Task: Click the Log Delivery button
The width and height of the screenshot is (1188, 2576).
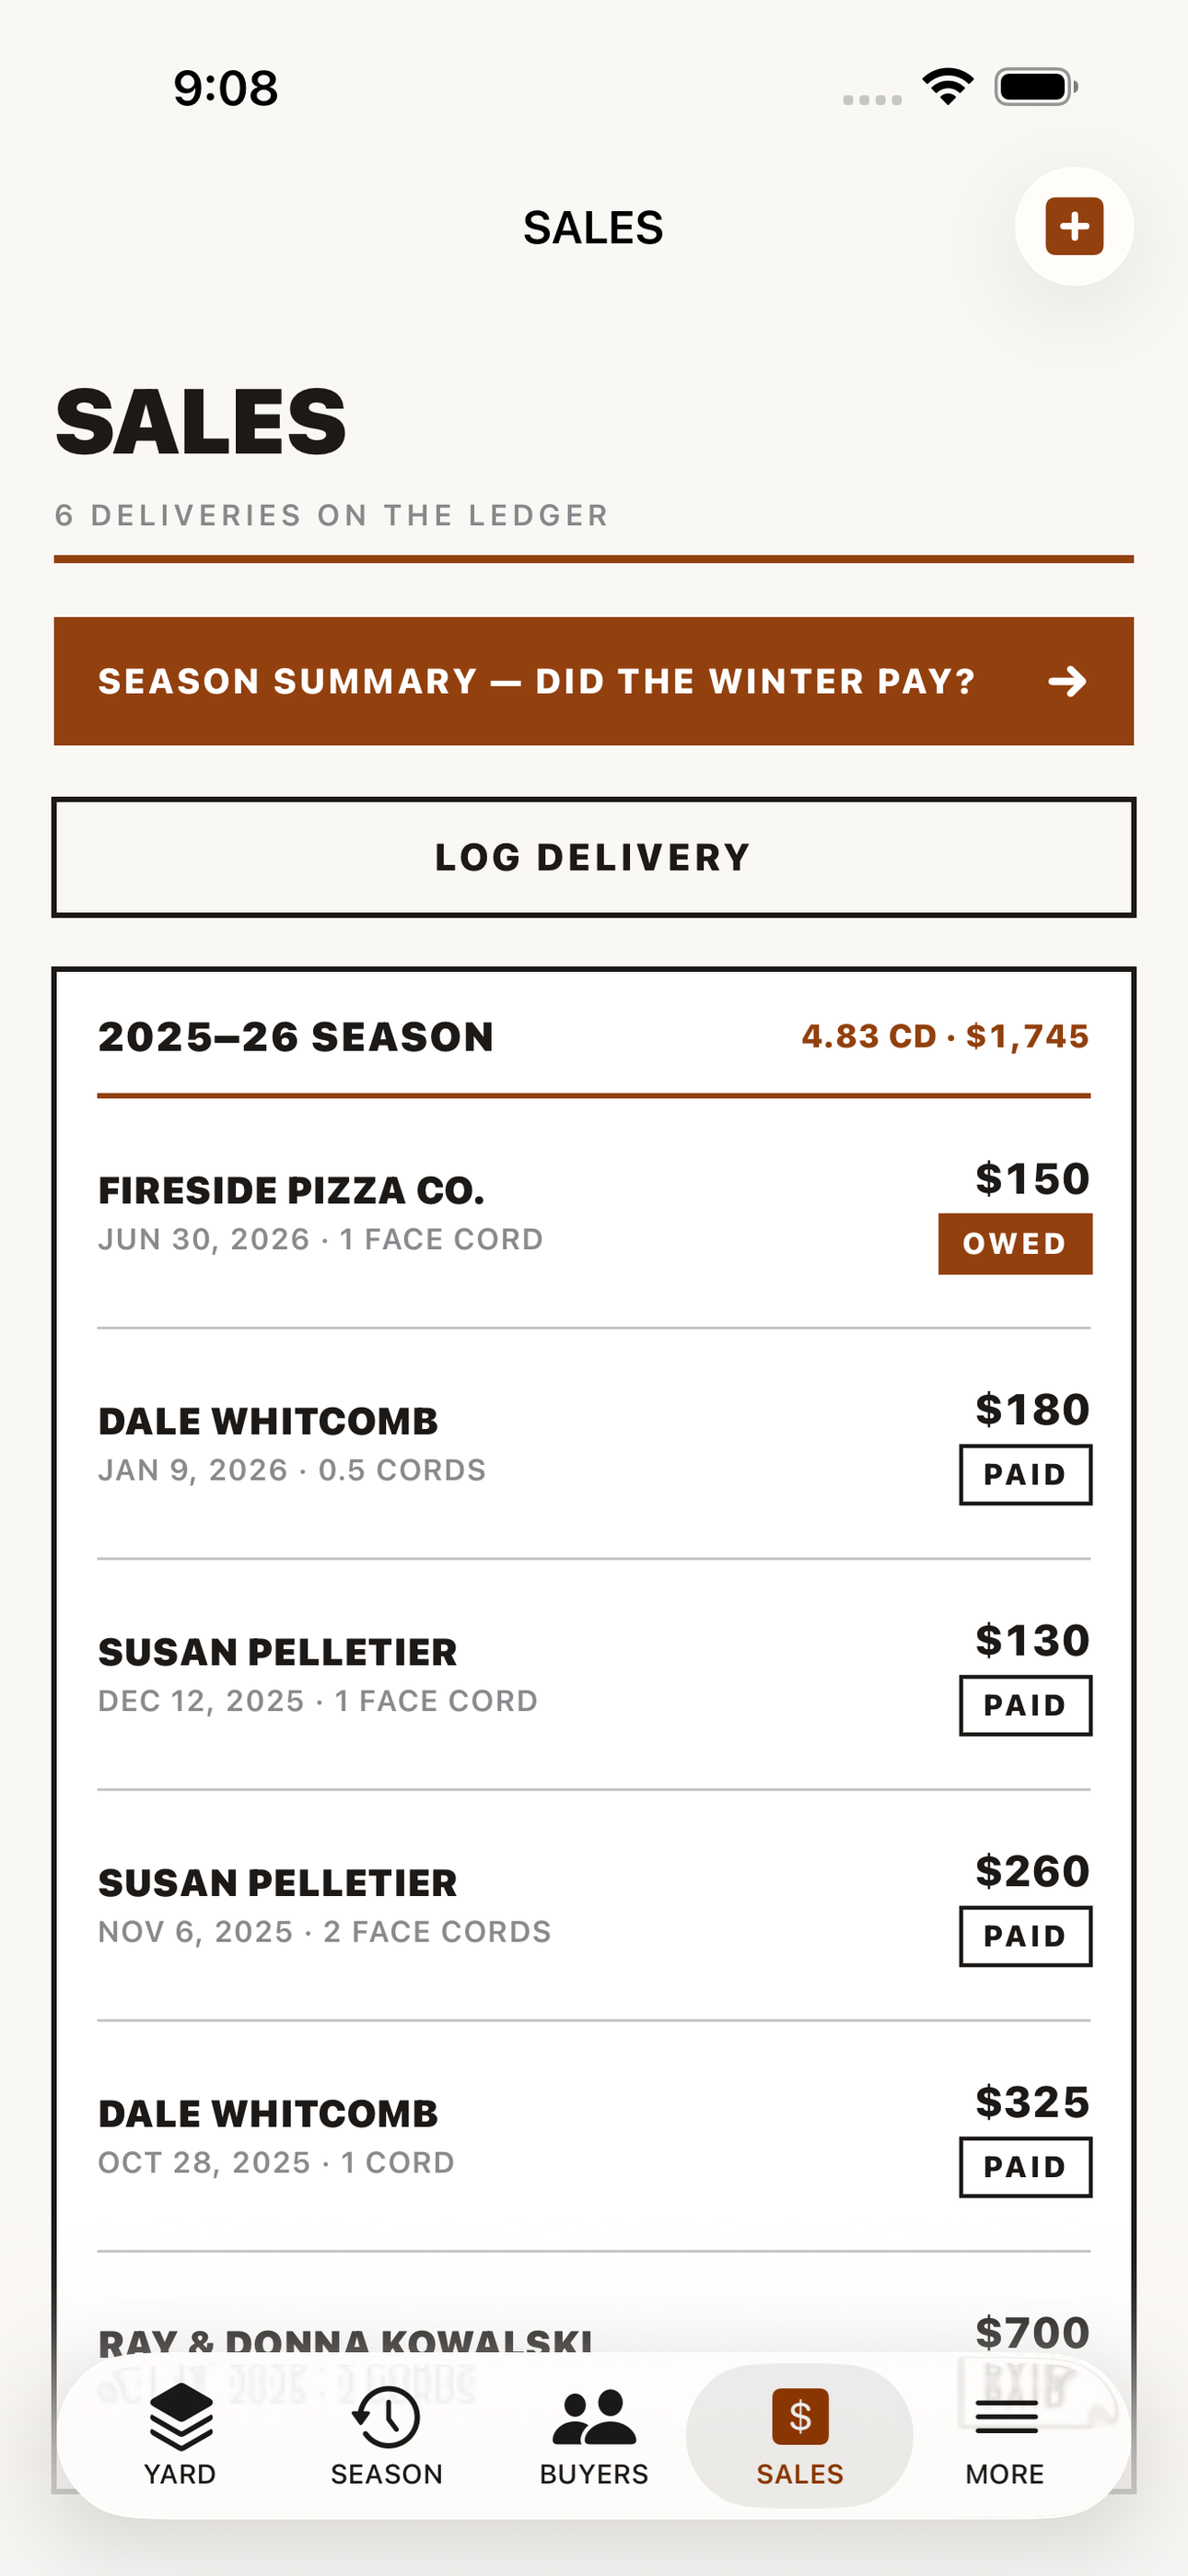Action: [594, 857]
